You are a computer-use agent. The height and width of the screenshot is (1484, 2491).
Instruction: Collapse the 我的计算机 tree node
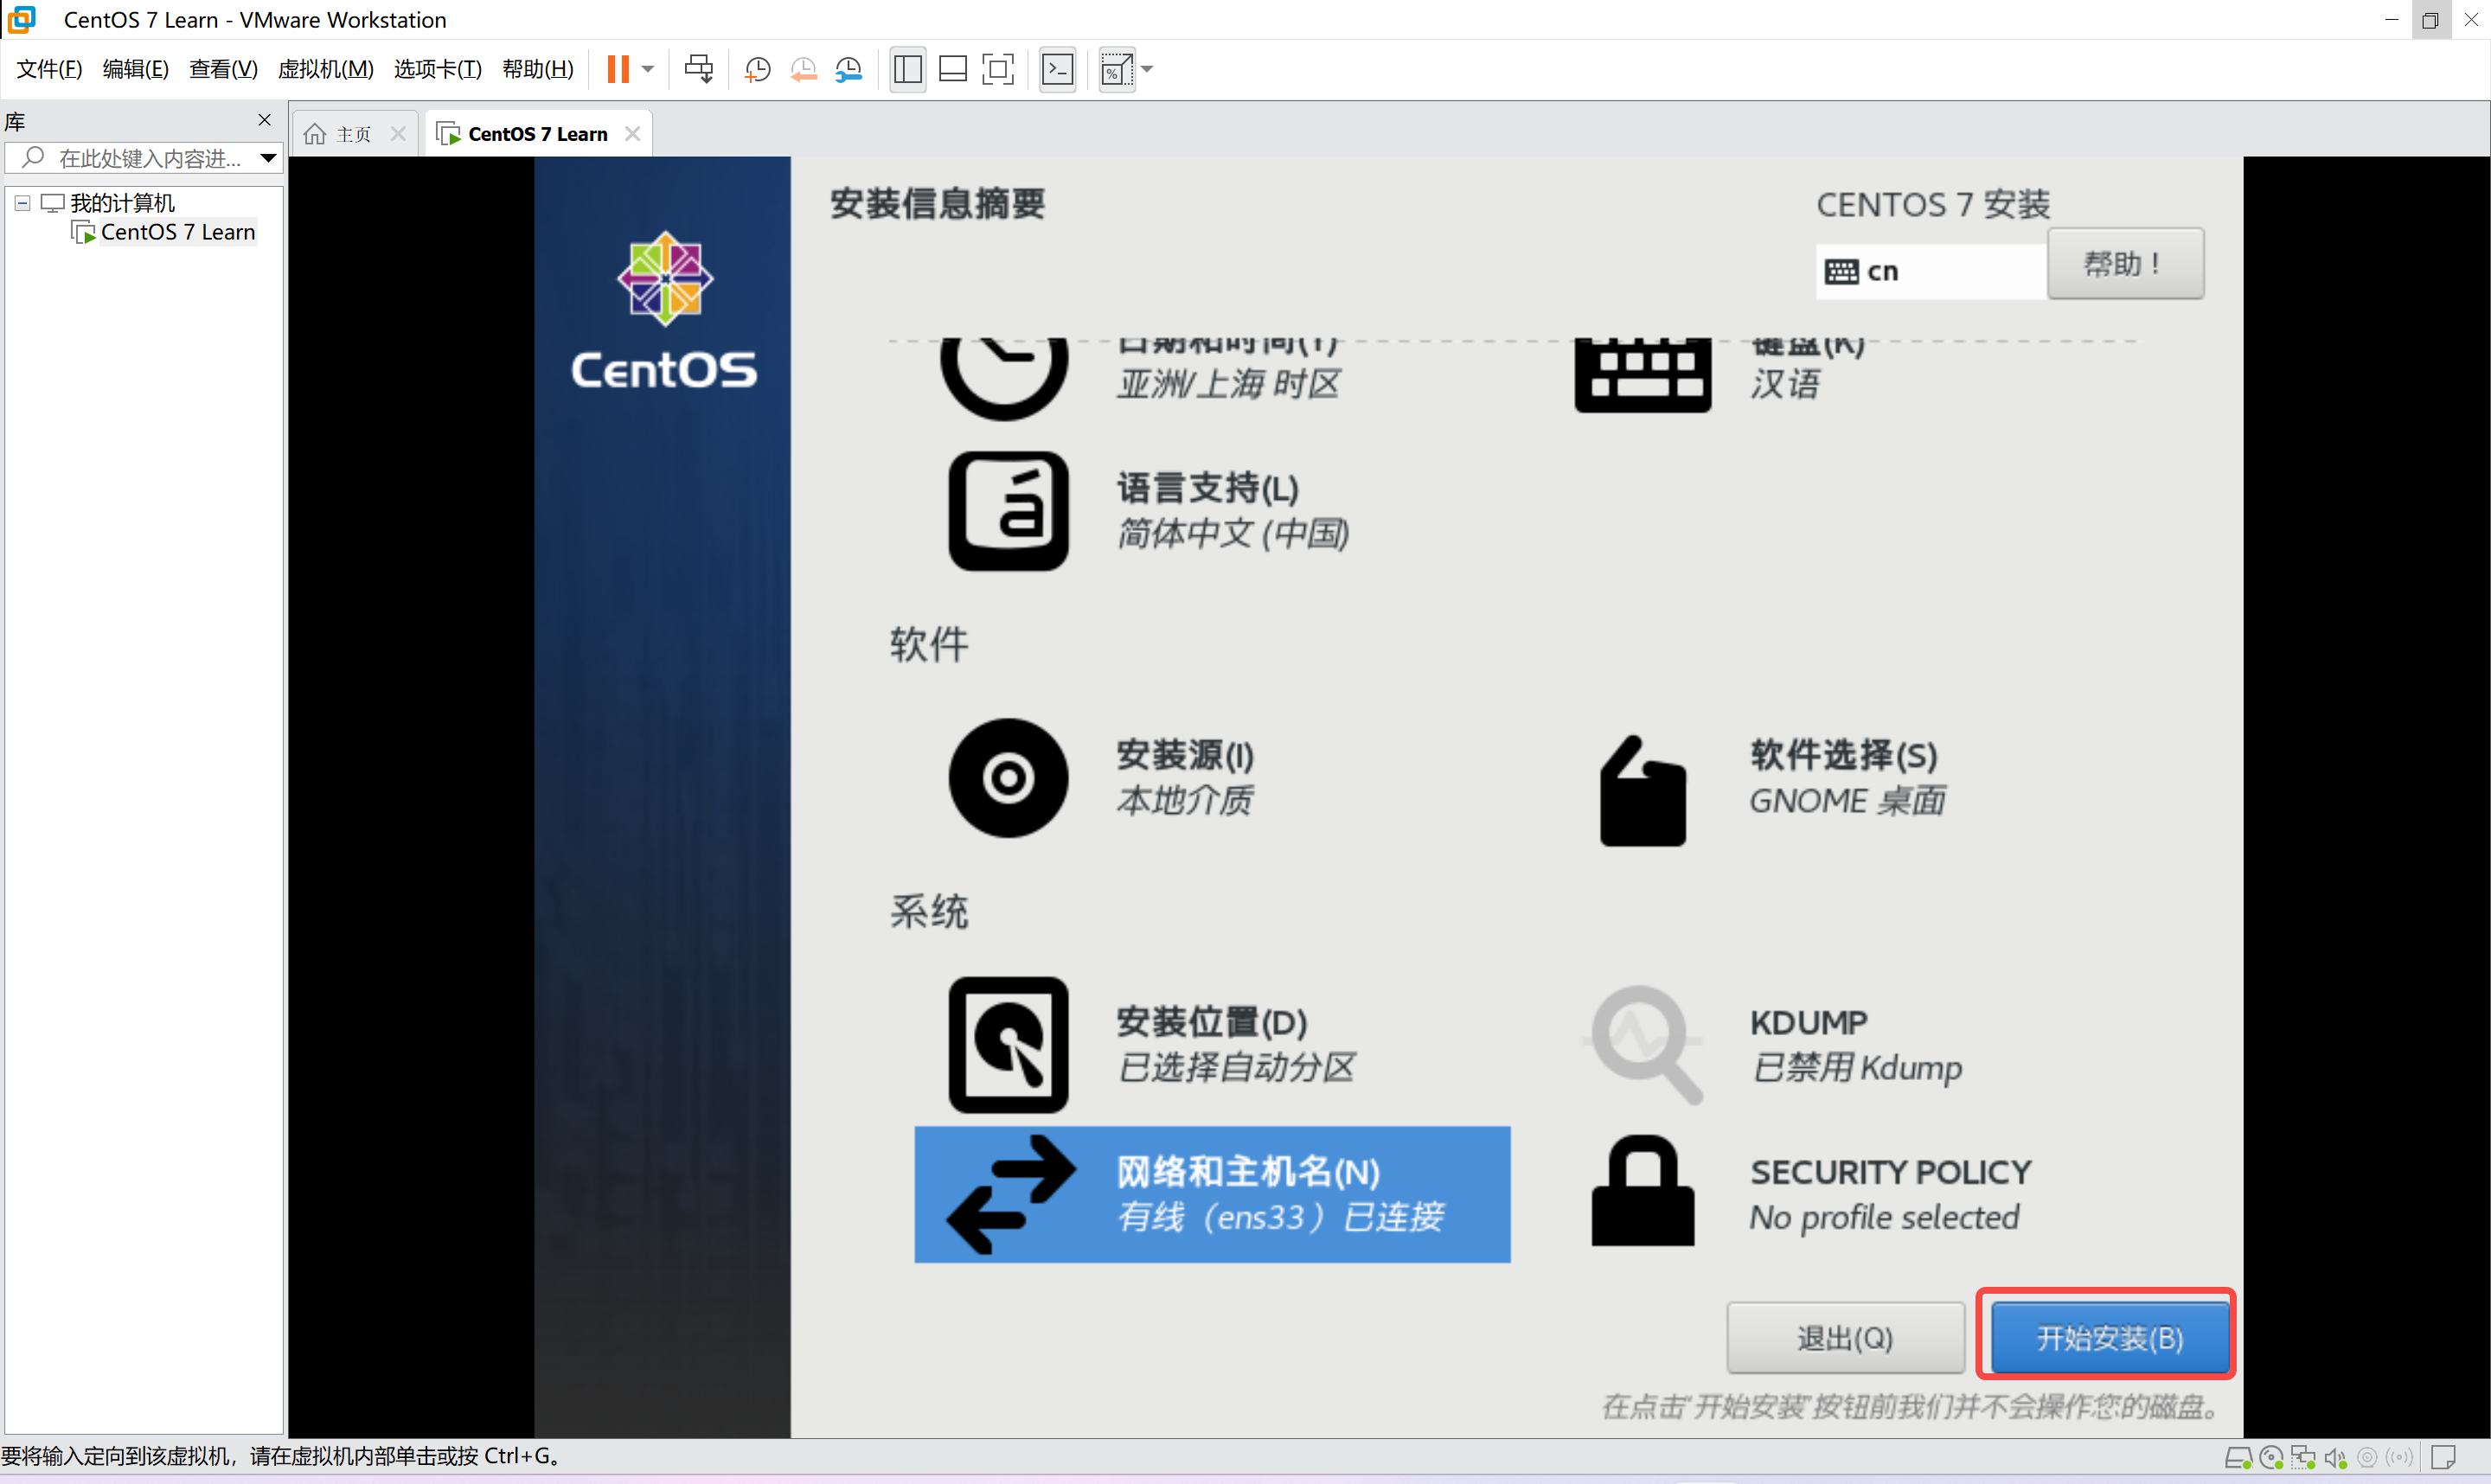(22, 203)
